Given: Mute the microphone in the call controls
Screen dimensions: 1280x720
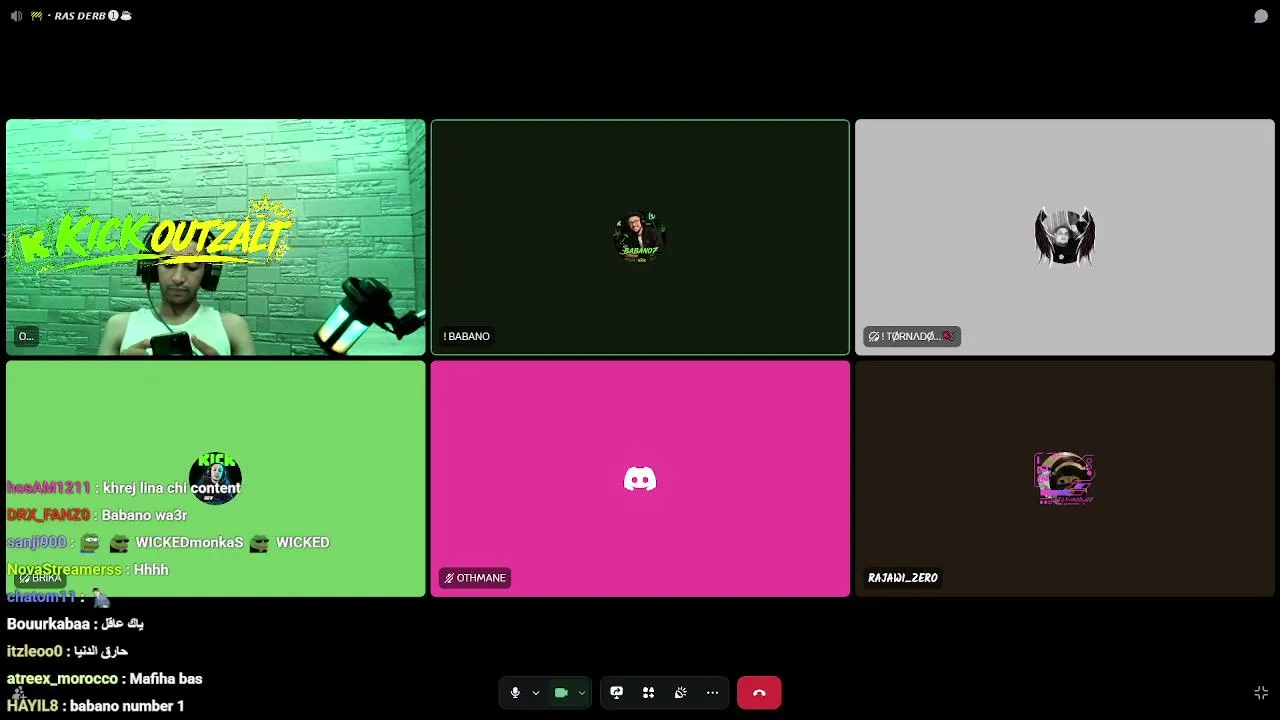Looking at the screenshot, I should point(515,692).
